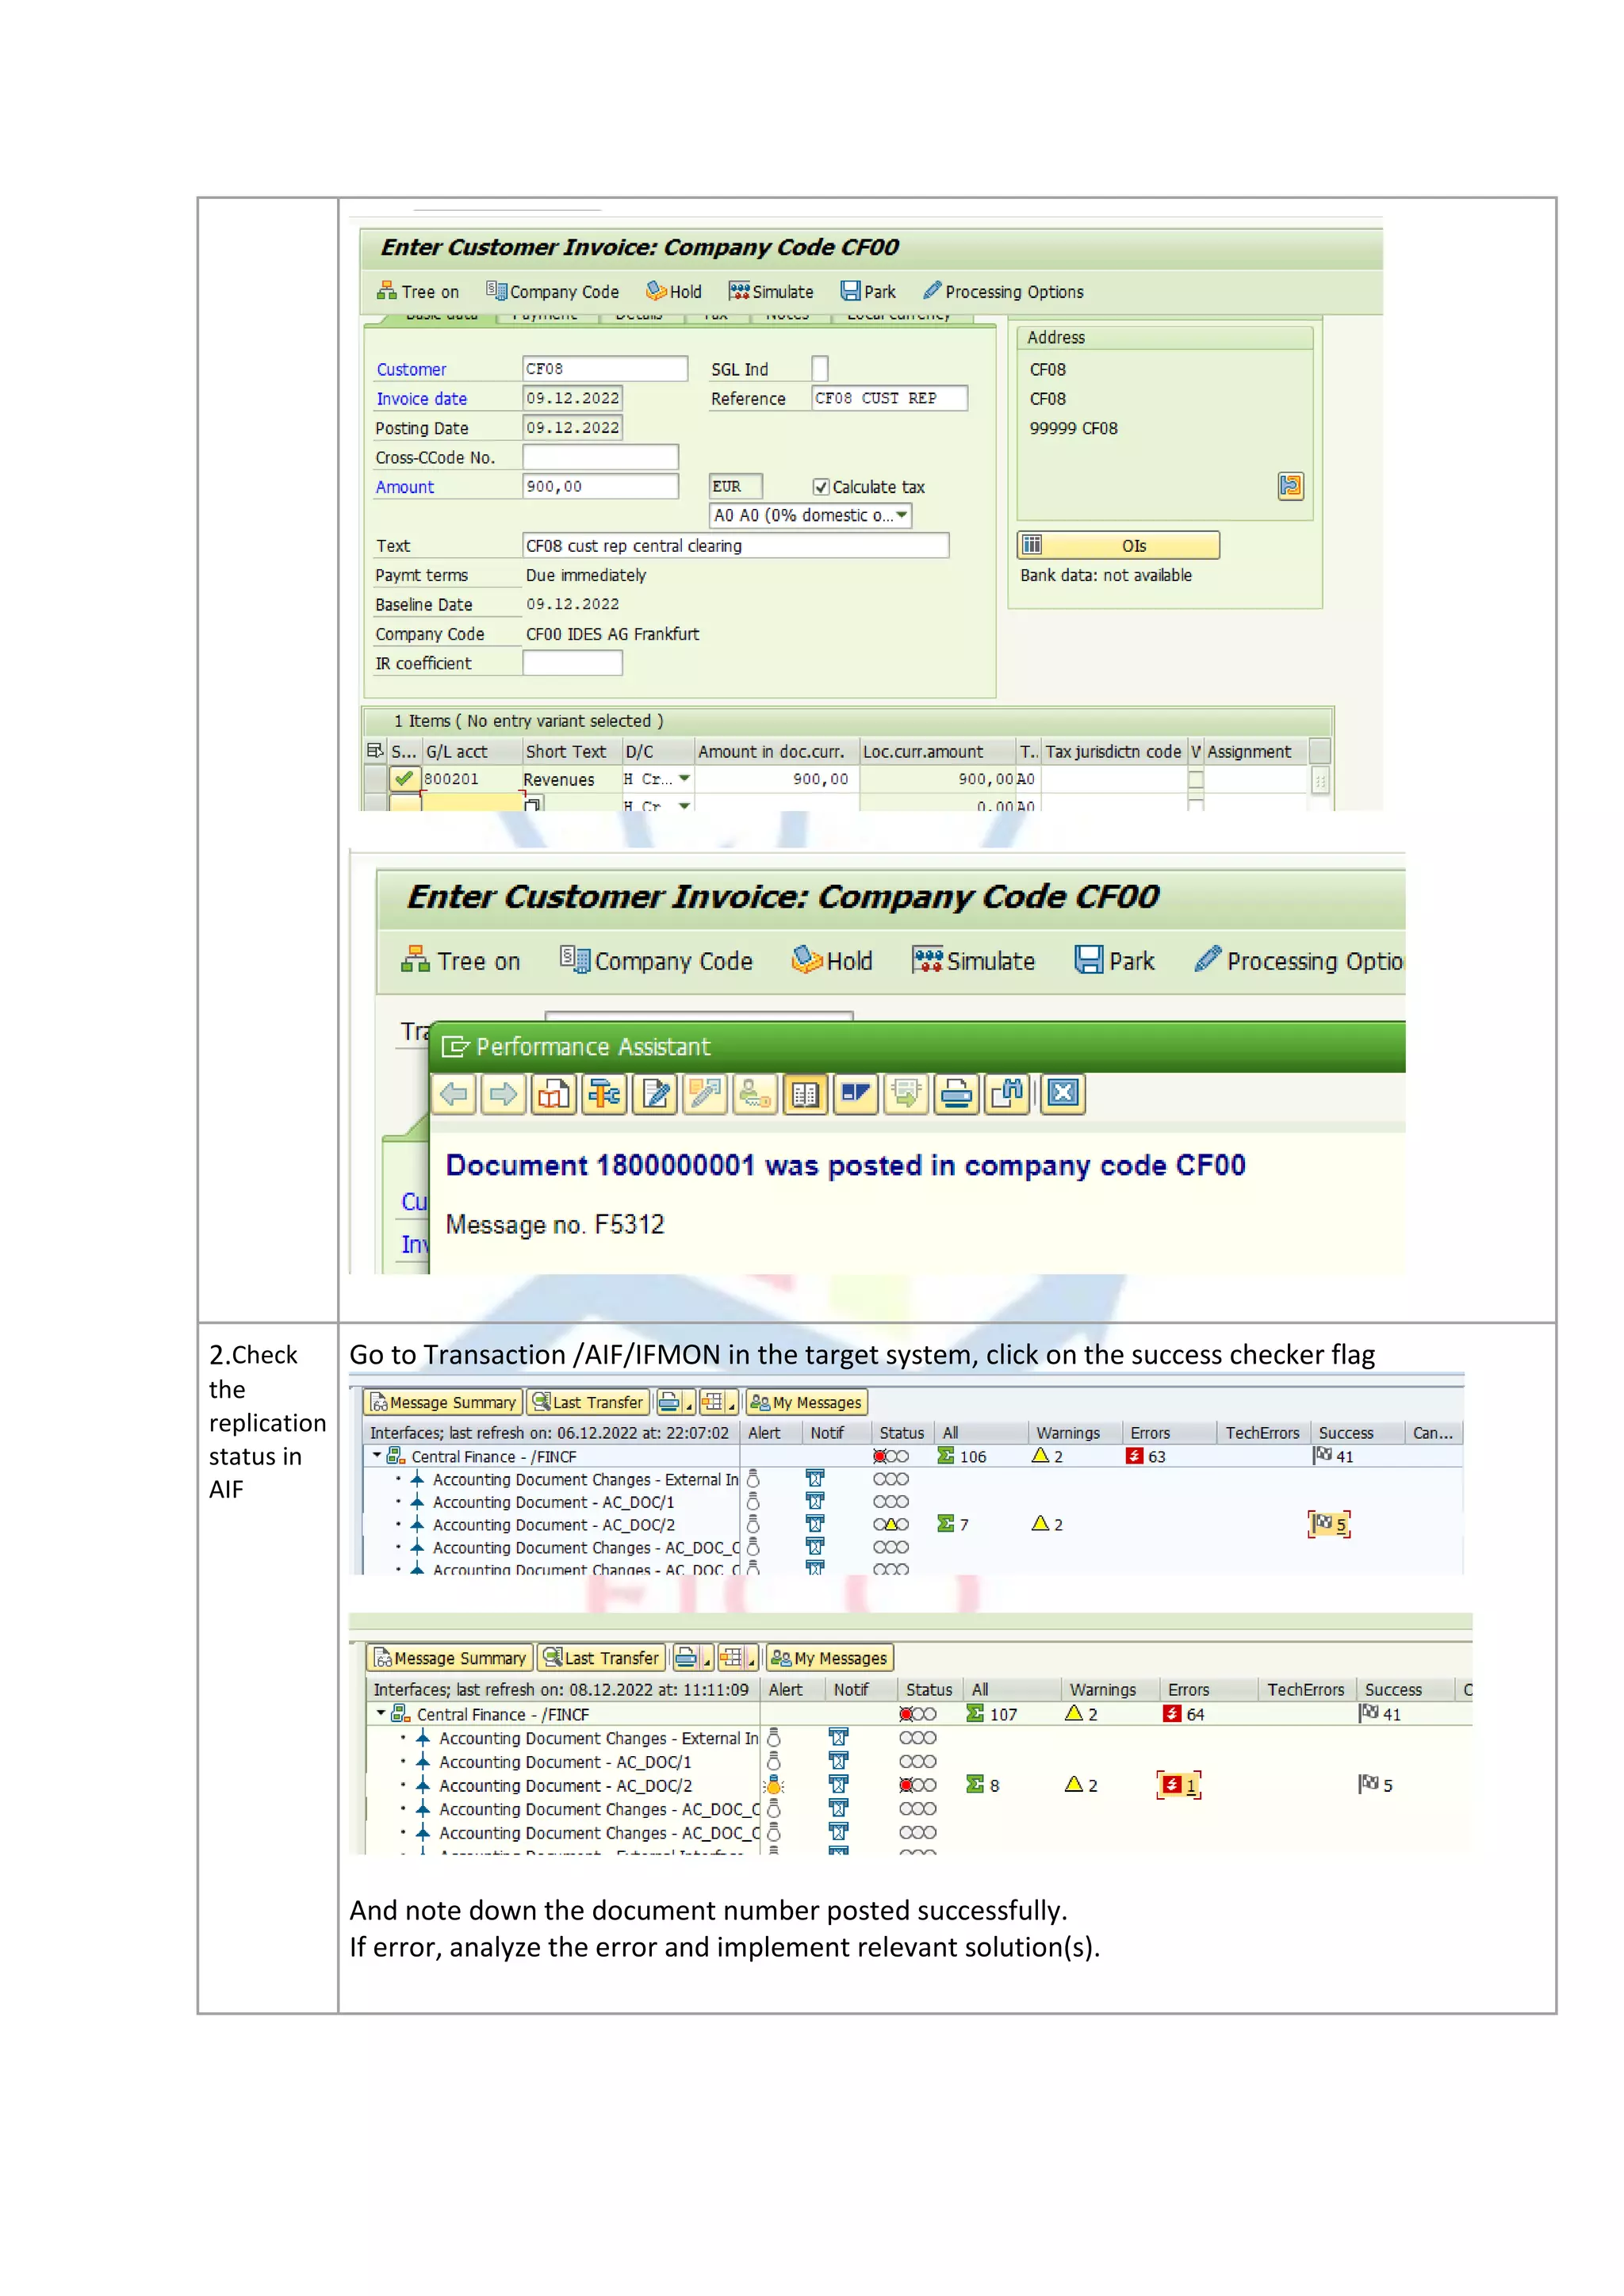Click the binoculars find icon in Performance Assistant
1624x2296 pixels.
[x=1007, y=1094]
